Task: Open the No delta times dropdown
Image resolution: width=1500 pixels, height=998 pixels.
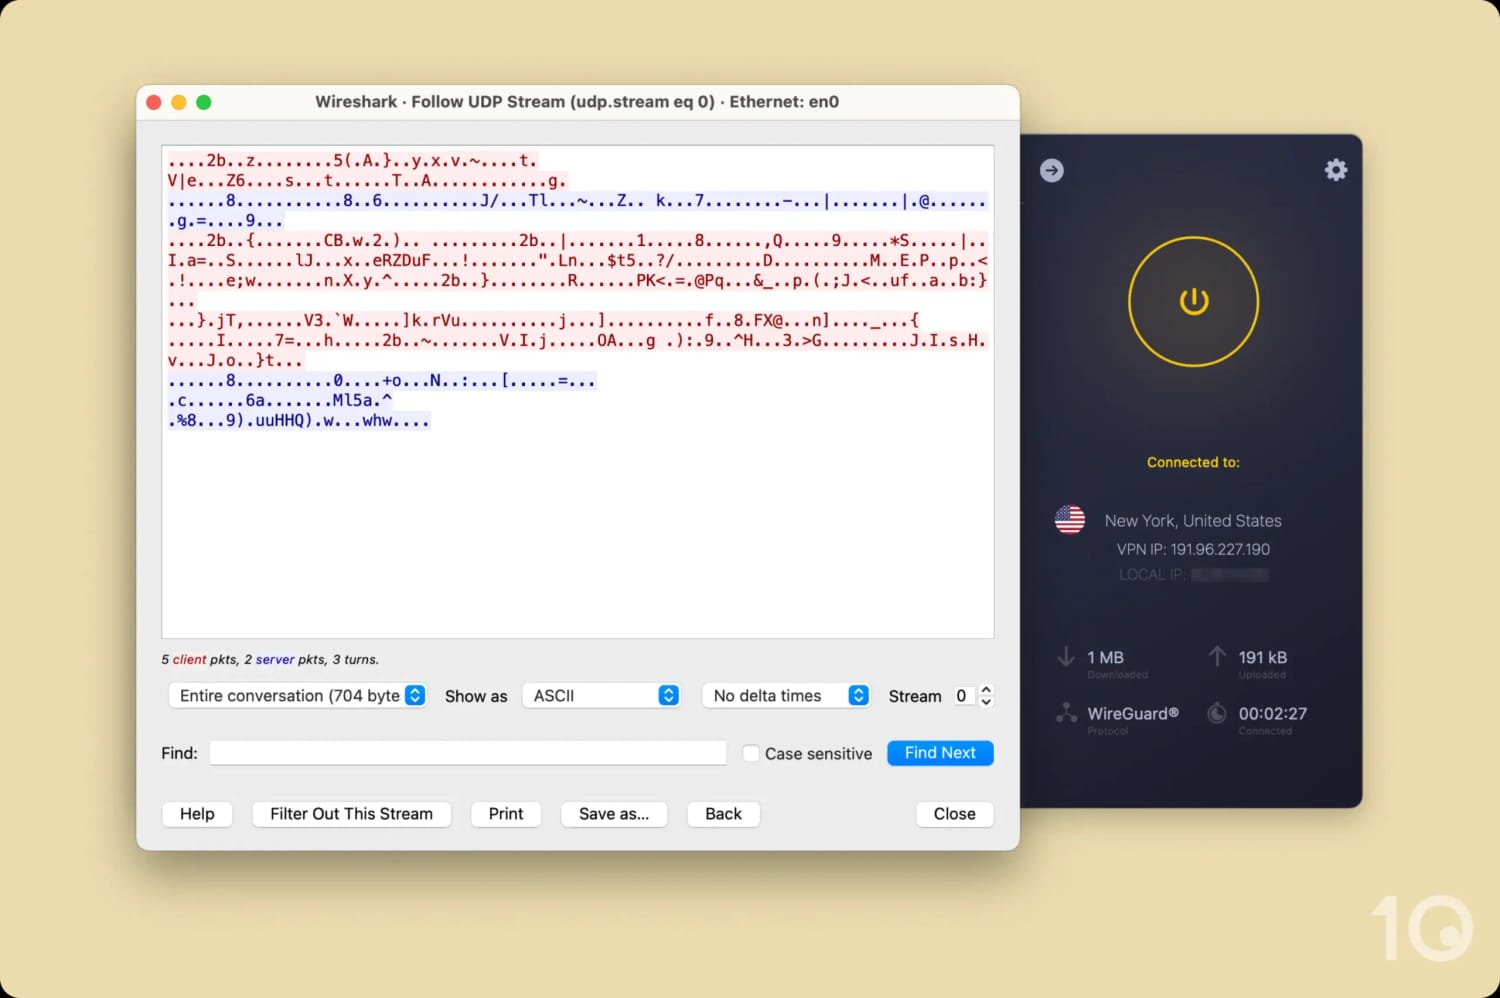Action: coord(786,695)
